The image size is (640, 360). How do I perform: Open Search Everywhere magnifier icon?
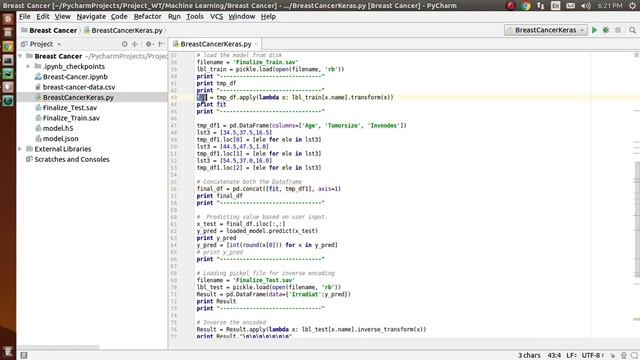632,30
